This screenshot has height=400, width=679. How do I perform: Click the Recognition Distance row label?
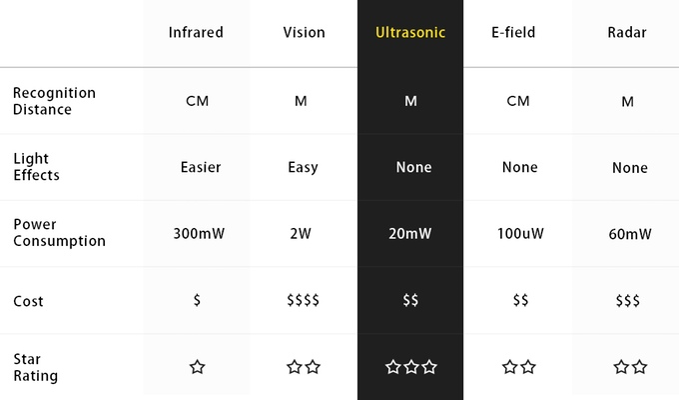tap(54, 101)
